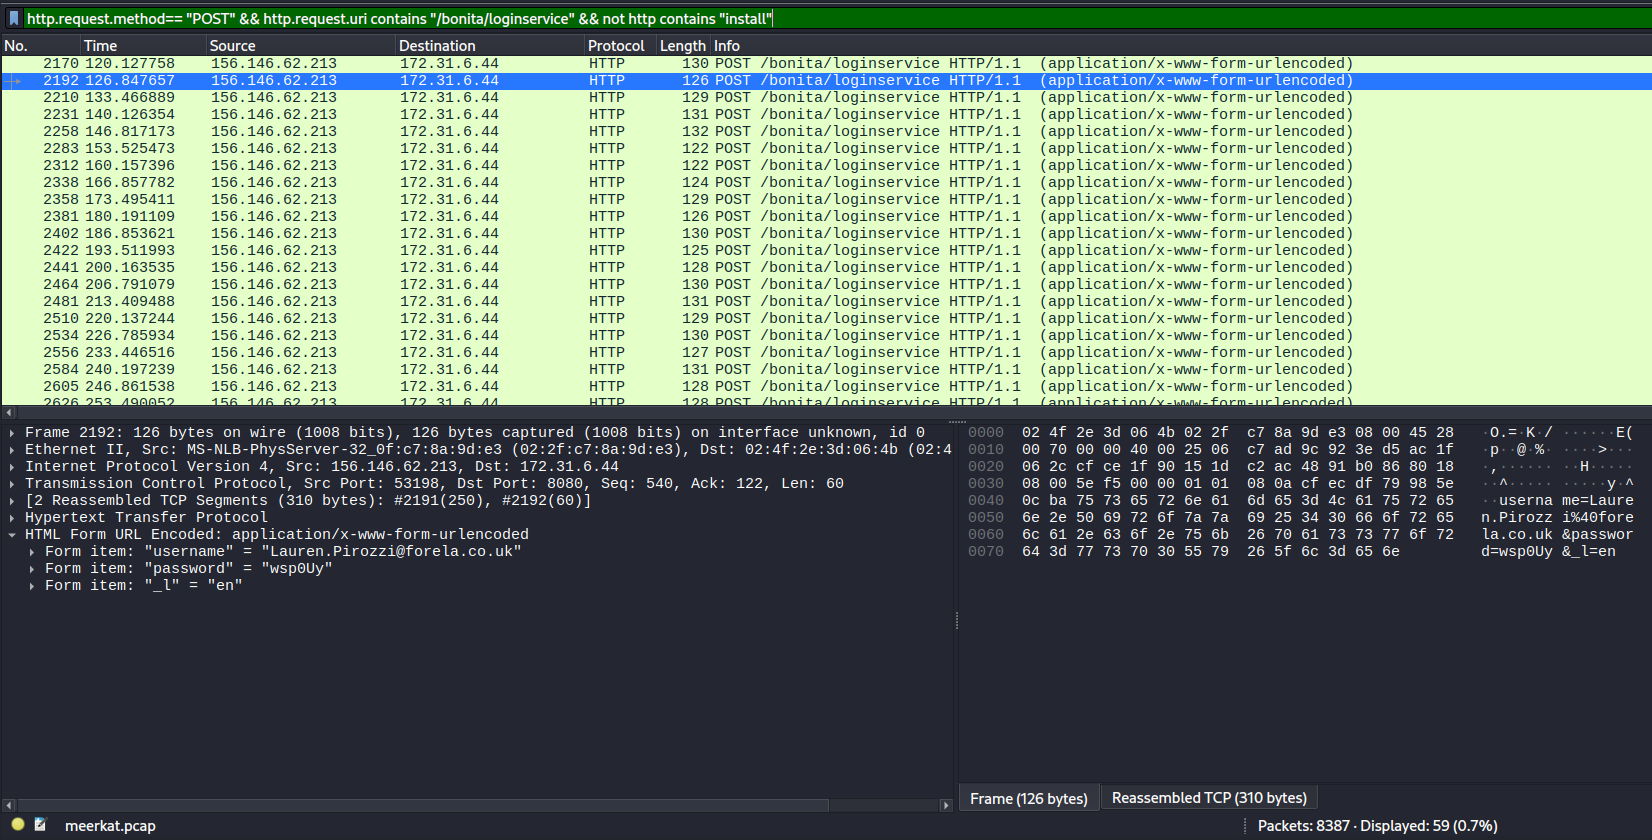Sort by the Protocol column header

click(620, 46)
